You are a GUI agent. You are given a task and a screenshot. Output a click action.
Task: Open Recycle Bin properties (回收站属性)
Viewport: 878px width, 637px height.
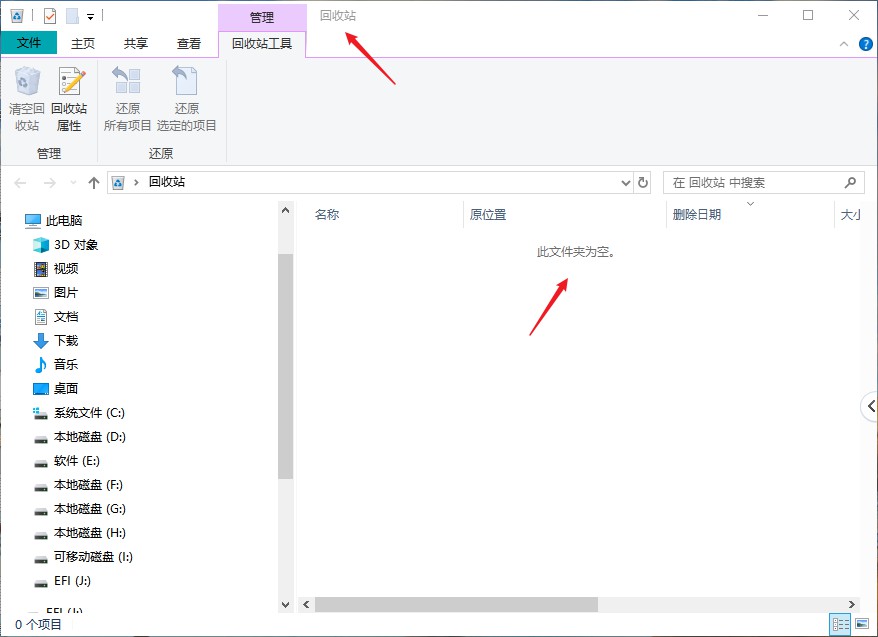[x=69, y=100]
